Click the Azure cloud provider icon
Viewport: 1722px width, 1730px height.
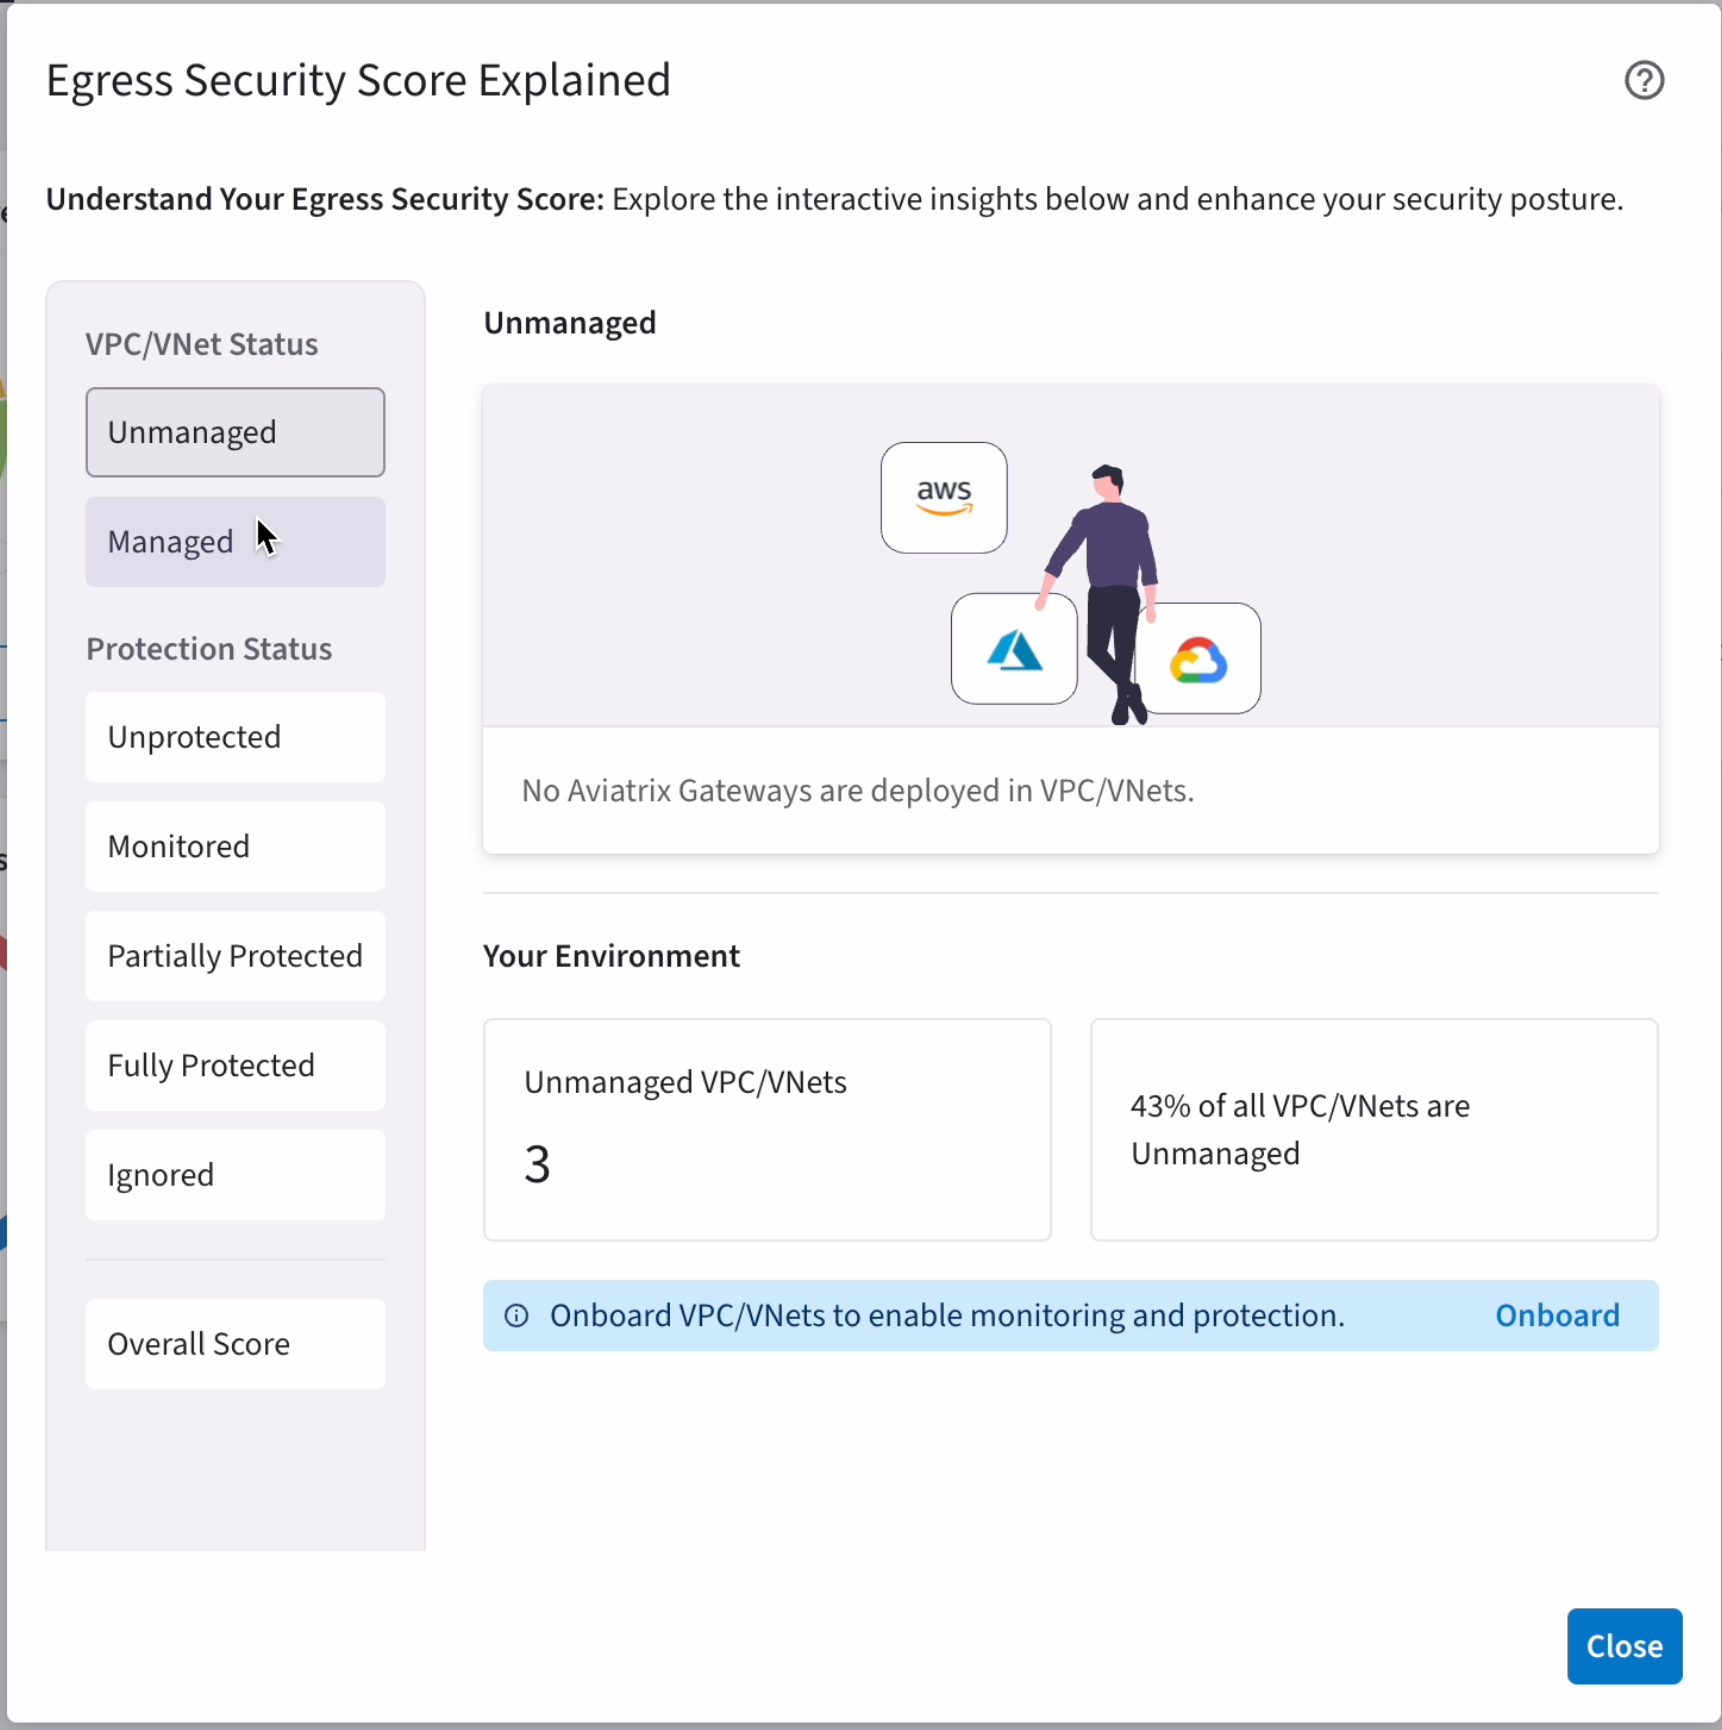(1013, 649)
